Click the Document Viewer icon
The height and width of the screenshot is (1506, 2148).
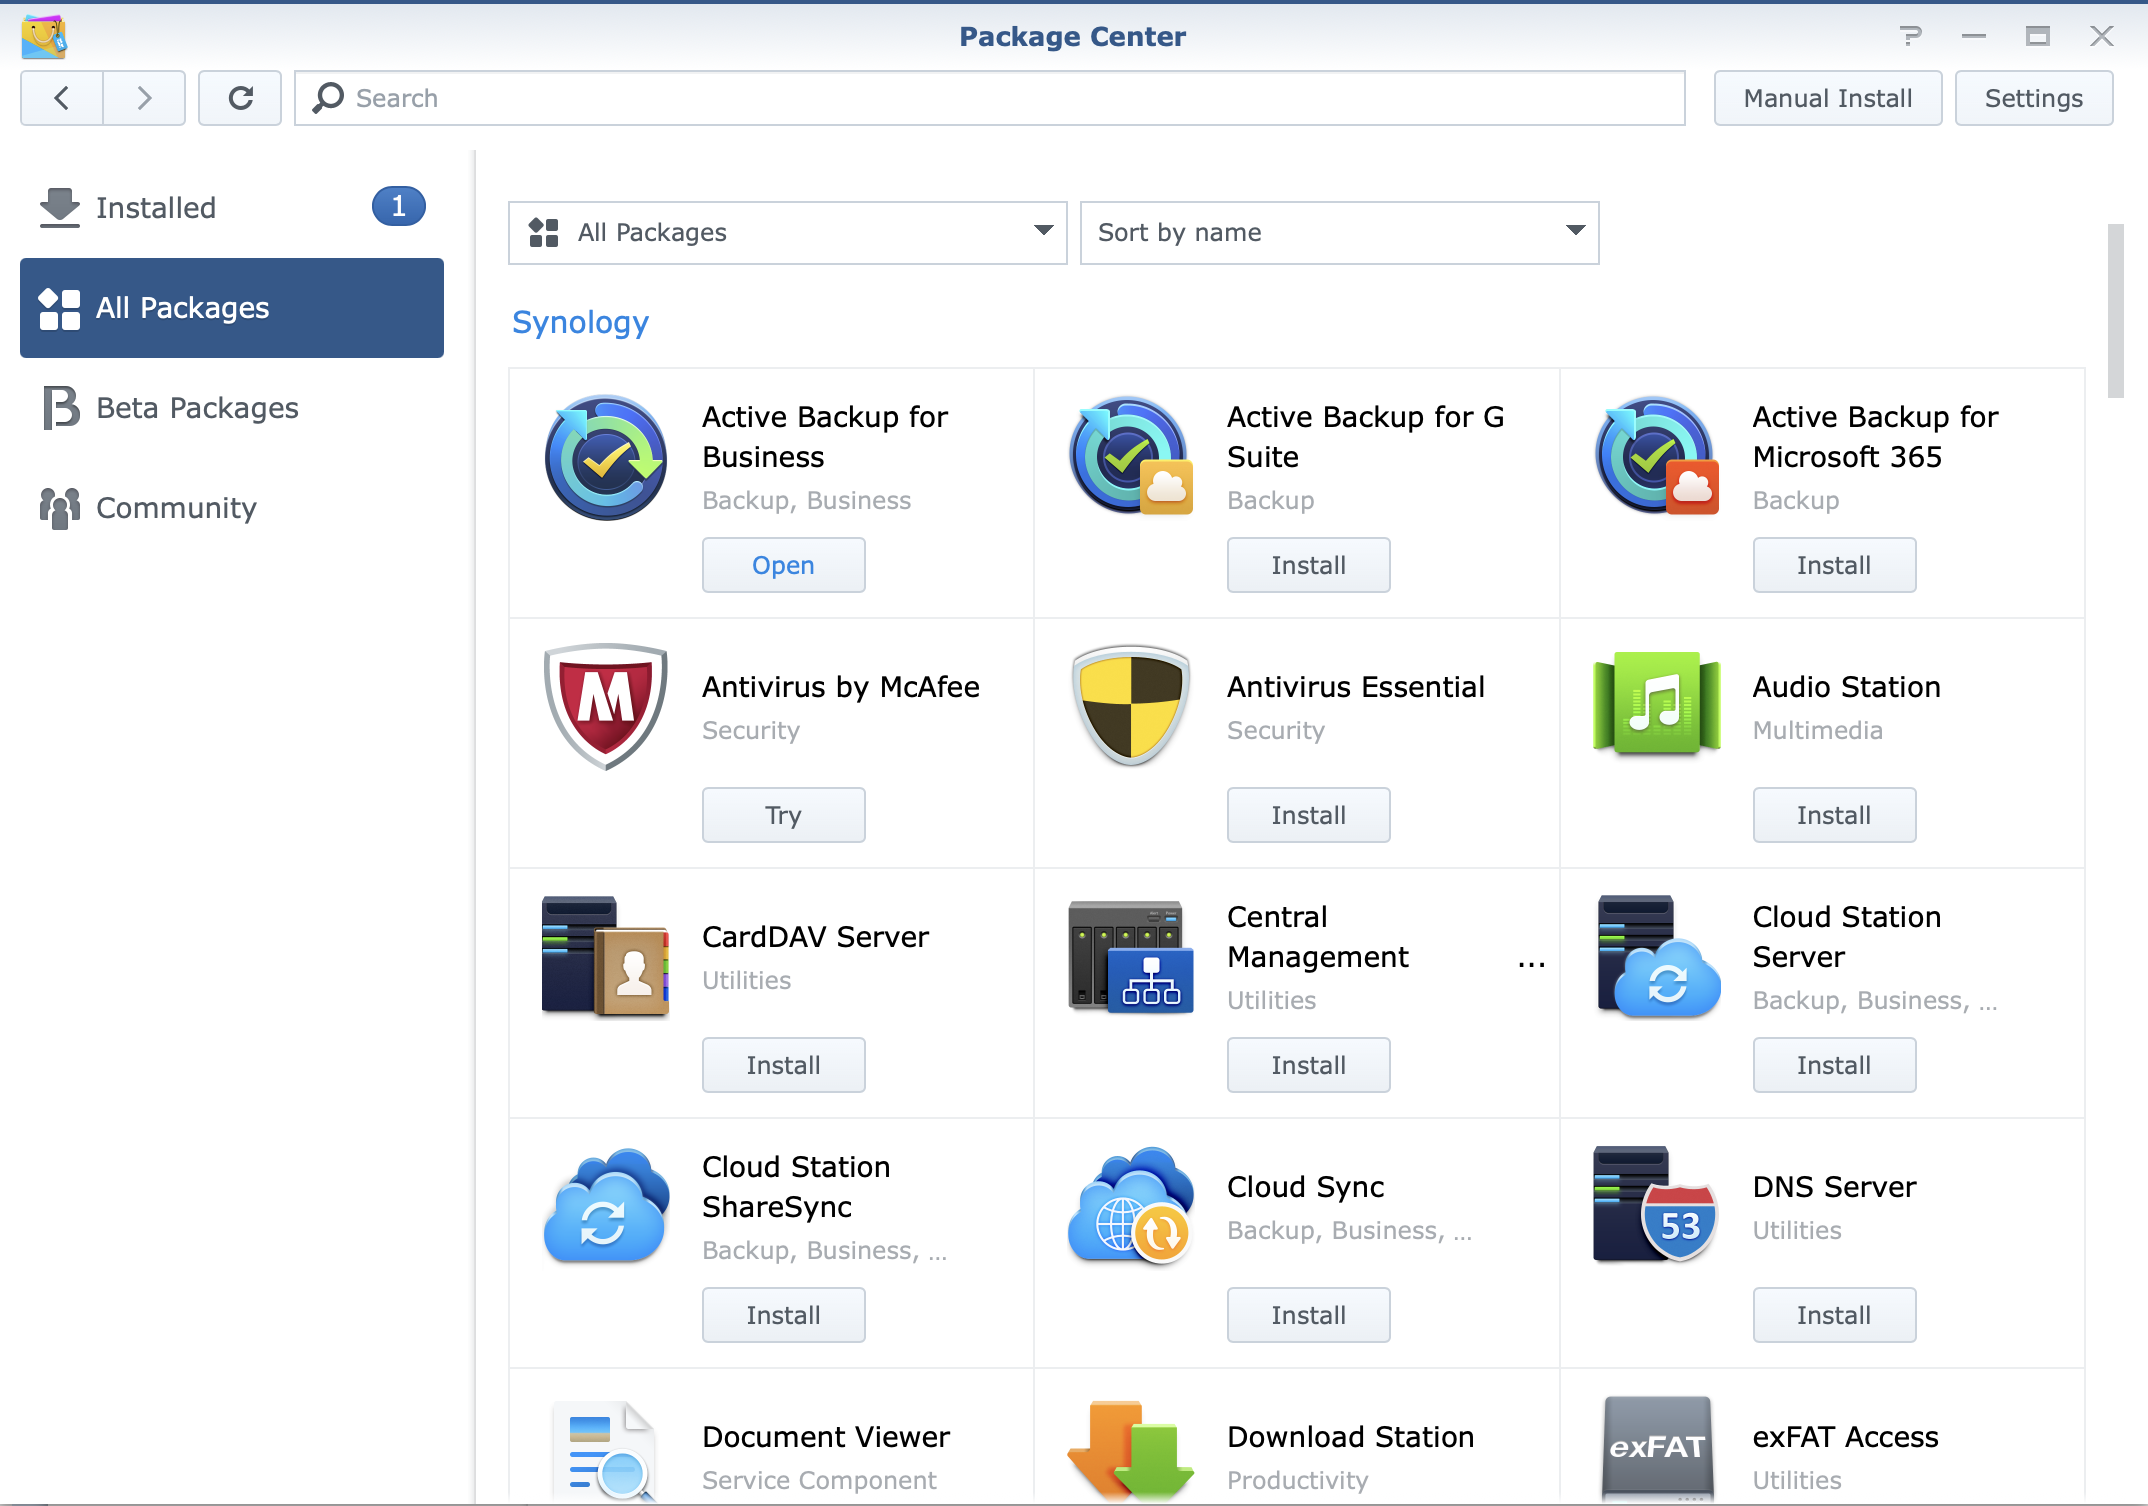click(x=605, y=1450)
